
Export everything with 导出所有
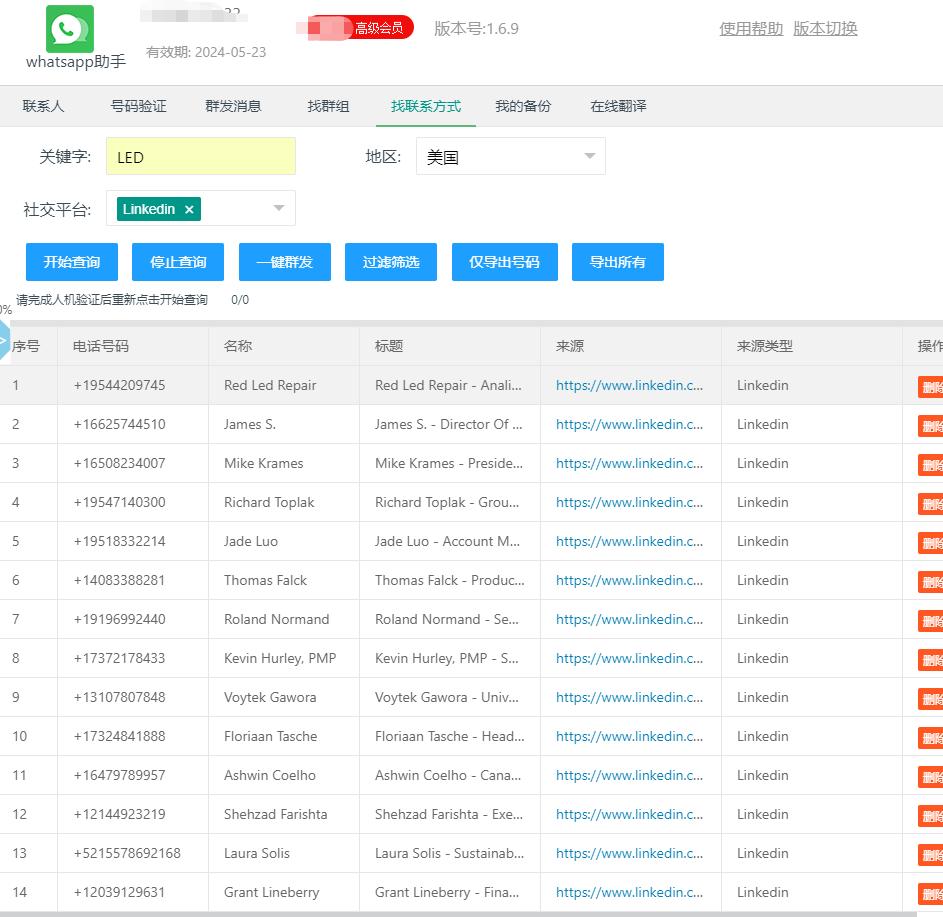coord(617,262)
